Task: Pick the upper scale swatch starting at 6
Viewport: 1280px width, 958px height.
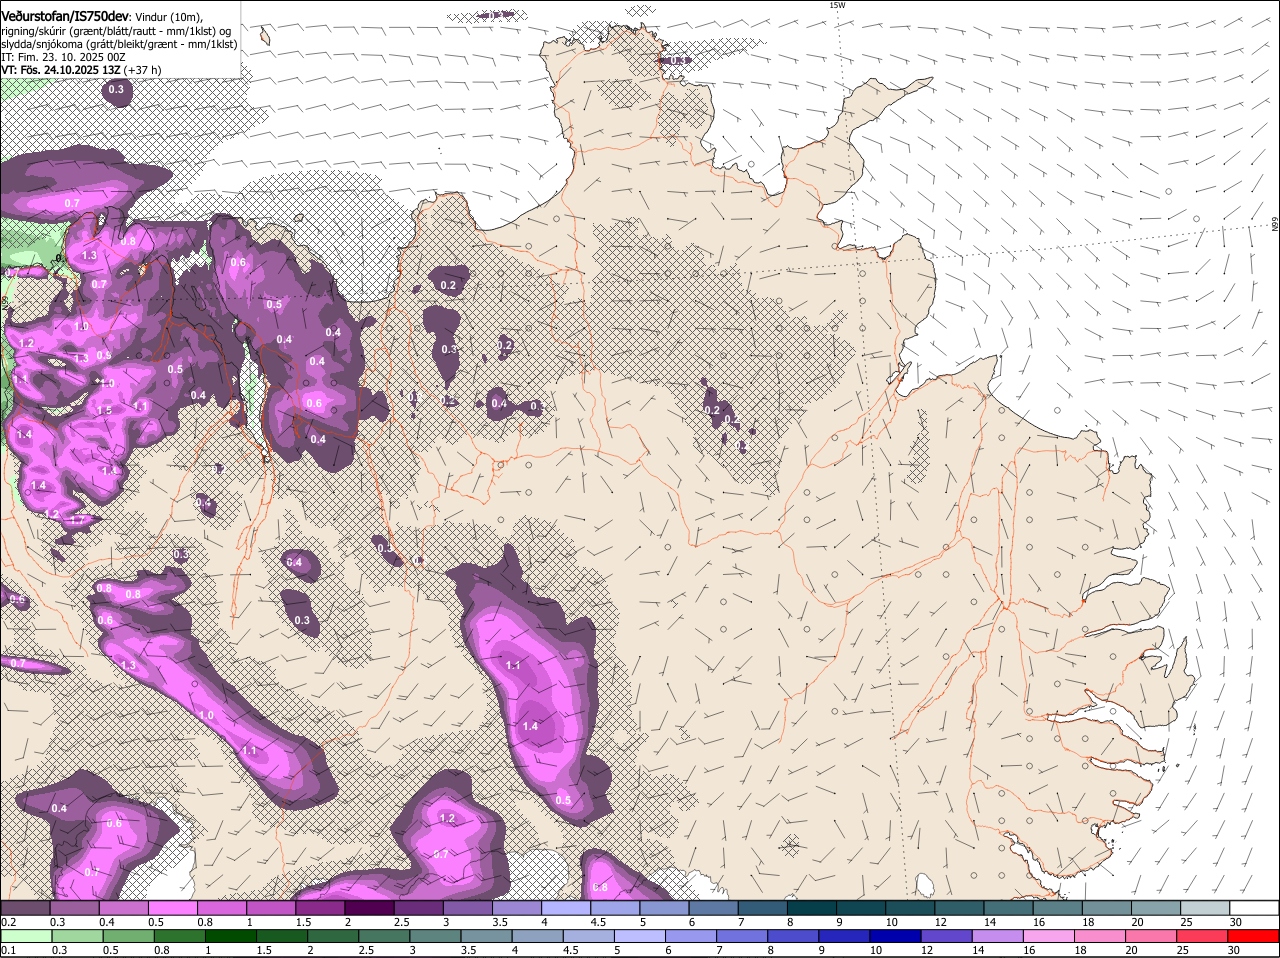Action: pos(713,908)
